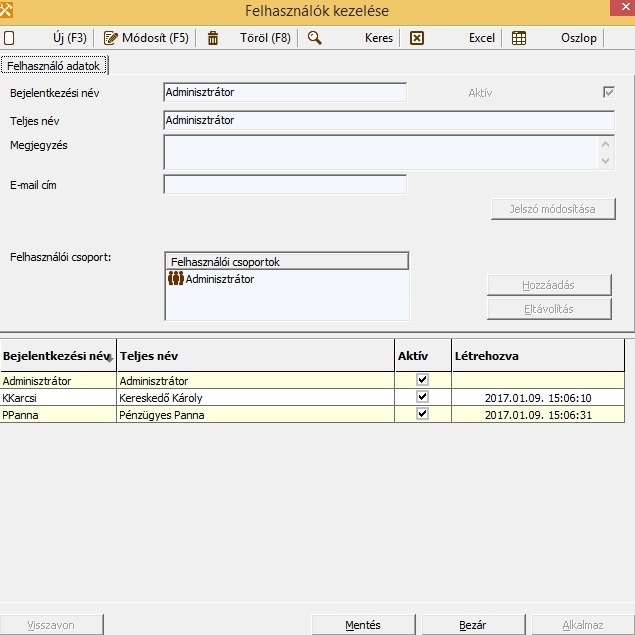The width and height of the screenshot is (635, 635).
Task: Click sort arrow on Bejelentkezési név column
Action: [x=109, y=358]
